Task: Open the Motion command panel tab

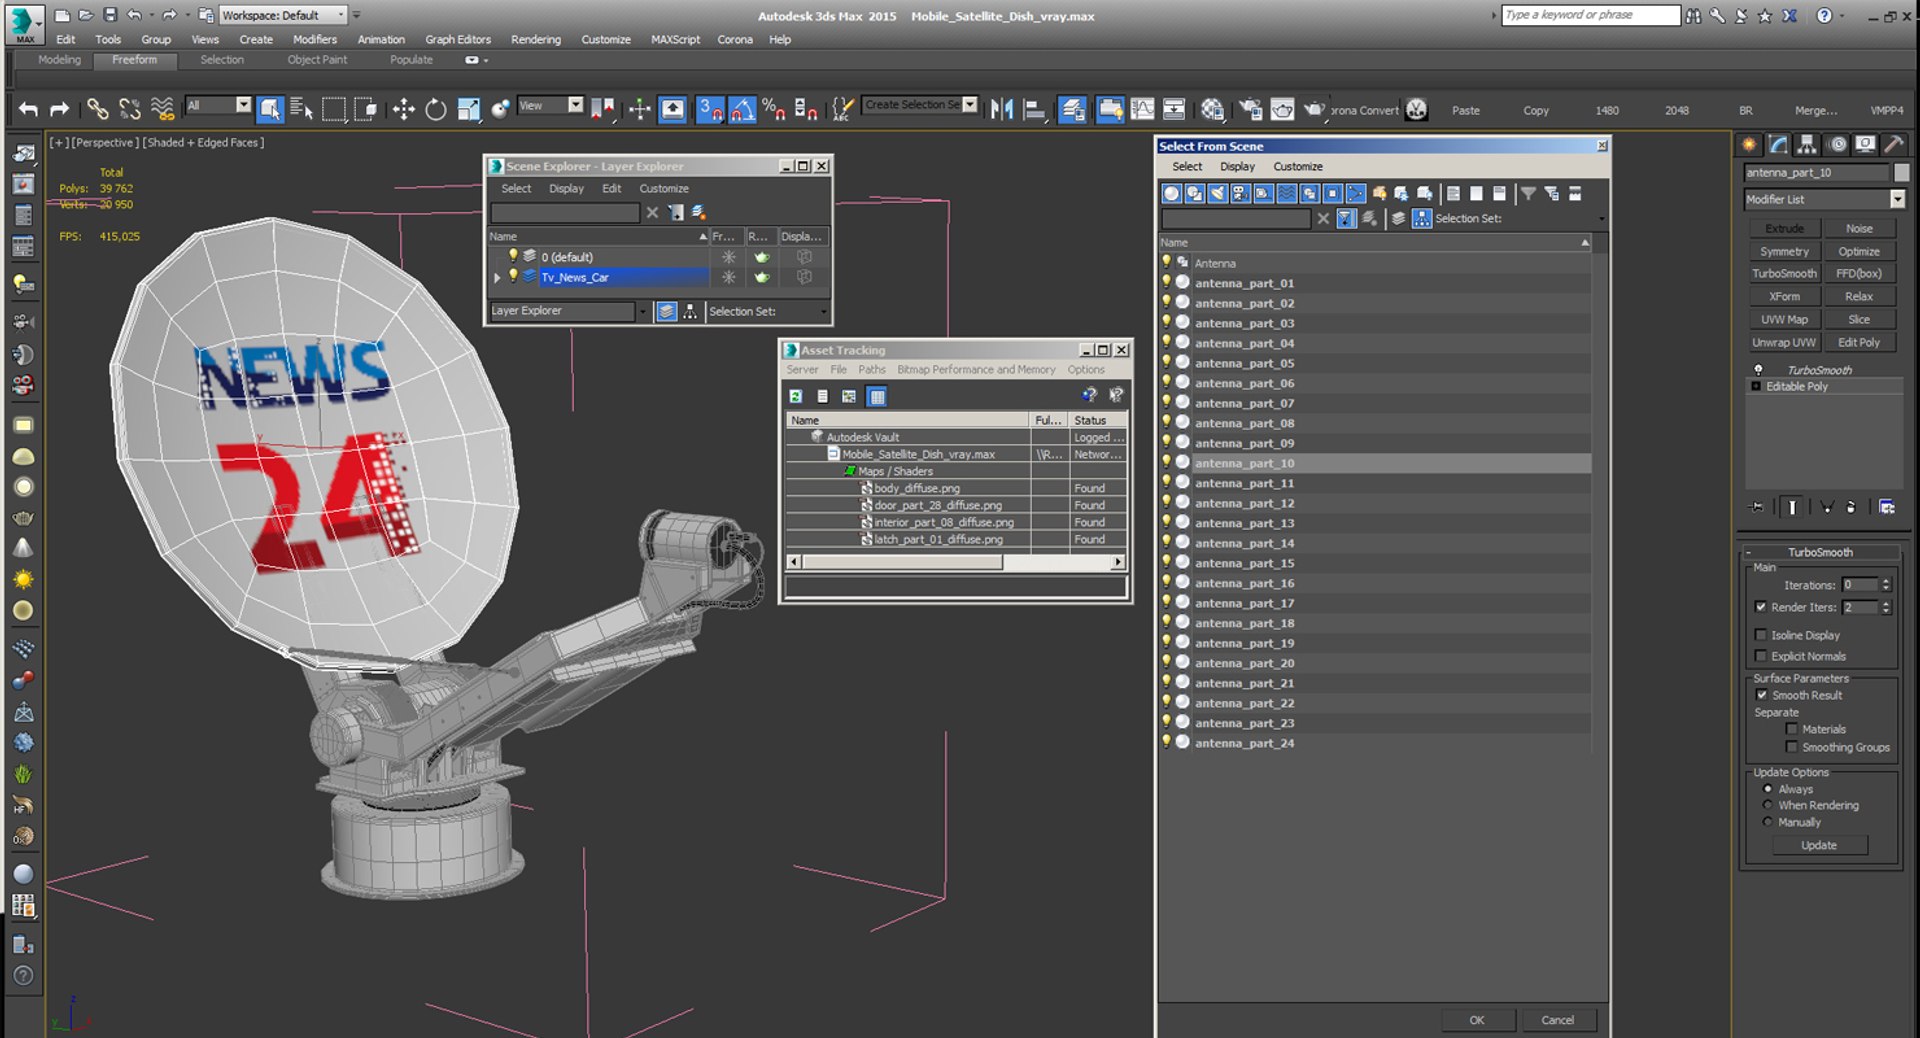Action: pyautogui.click(x=1838, y=144)
